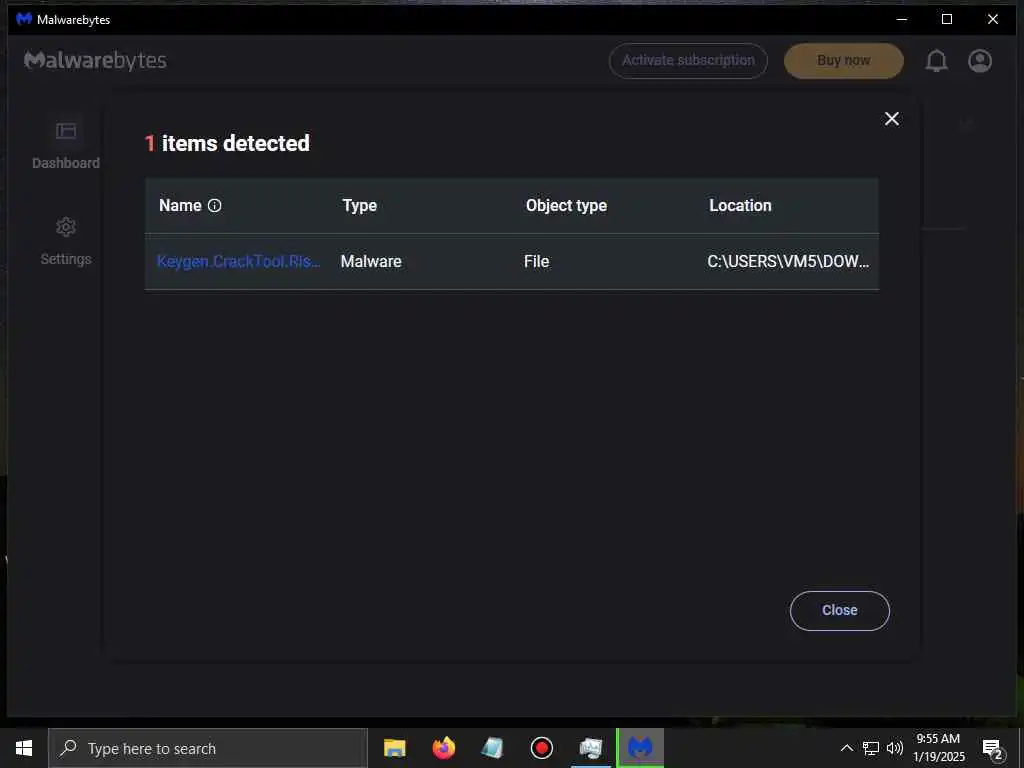
Task: Click the info icon beside Name header
Action: pos(214,206)
